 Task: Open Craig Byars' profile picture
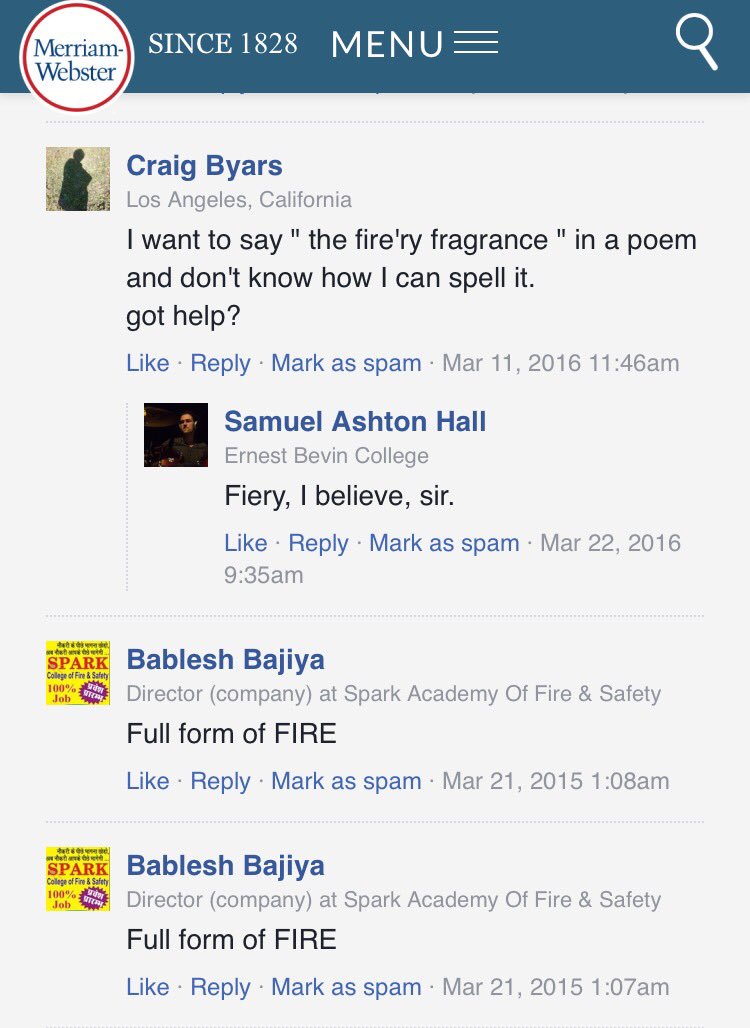[x=78, y=179]
